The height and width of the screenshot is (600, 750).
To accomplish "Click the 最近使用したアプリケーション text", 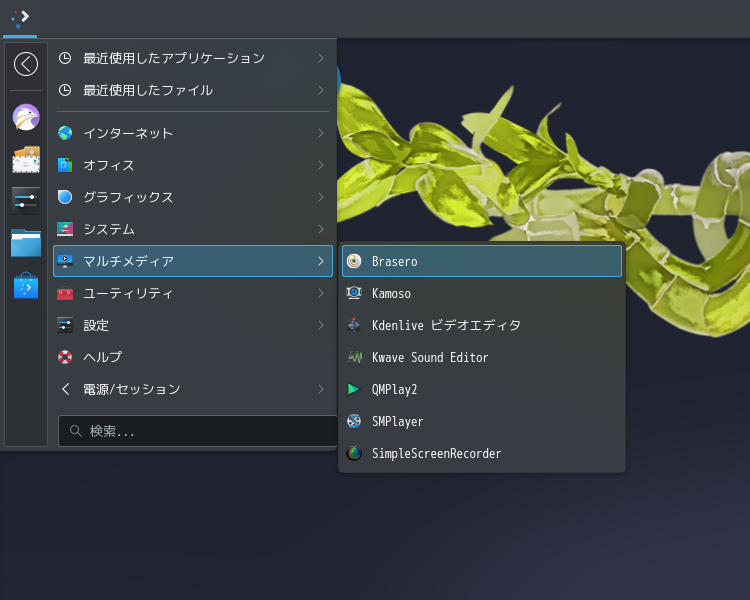I will (174, 58).
